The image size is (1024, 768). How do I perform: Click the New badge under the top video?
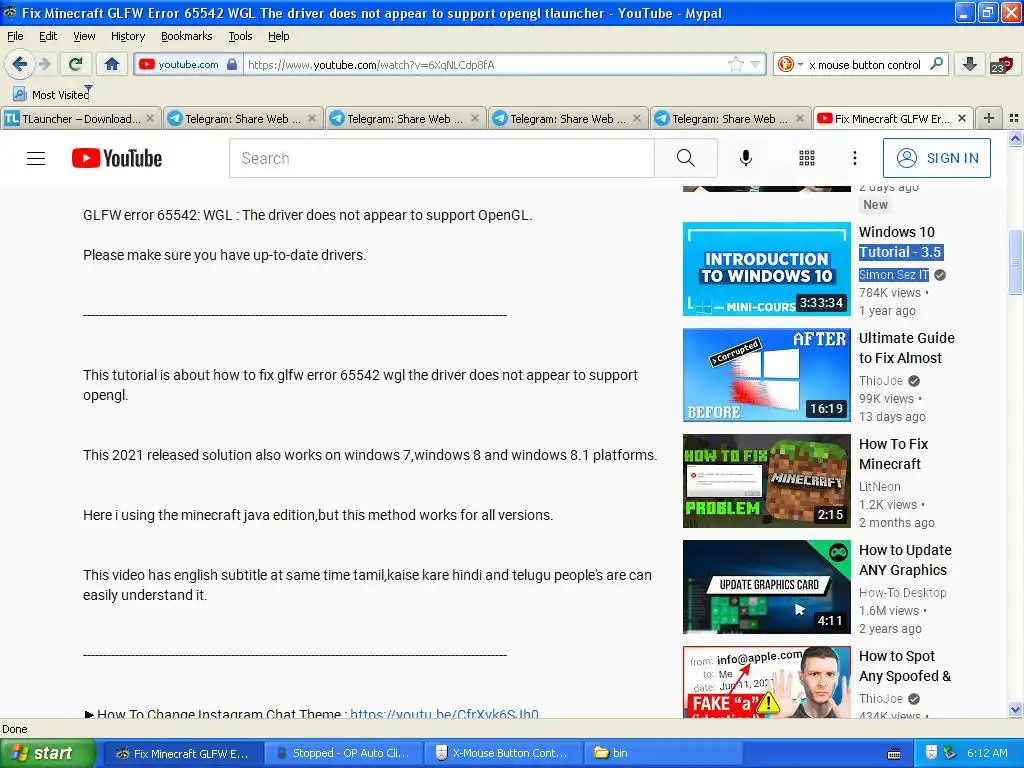(875, 205)
